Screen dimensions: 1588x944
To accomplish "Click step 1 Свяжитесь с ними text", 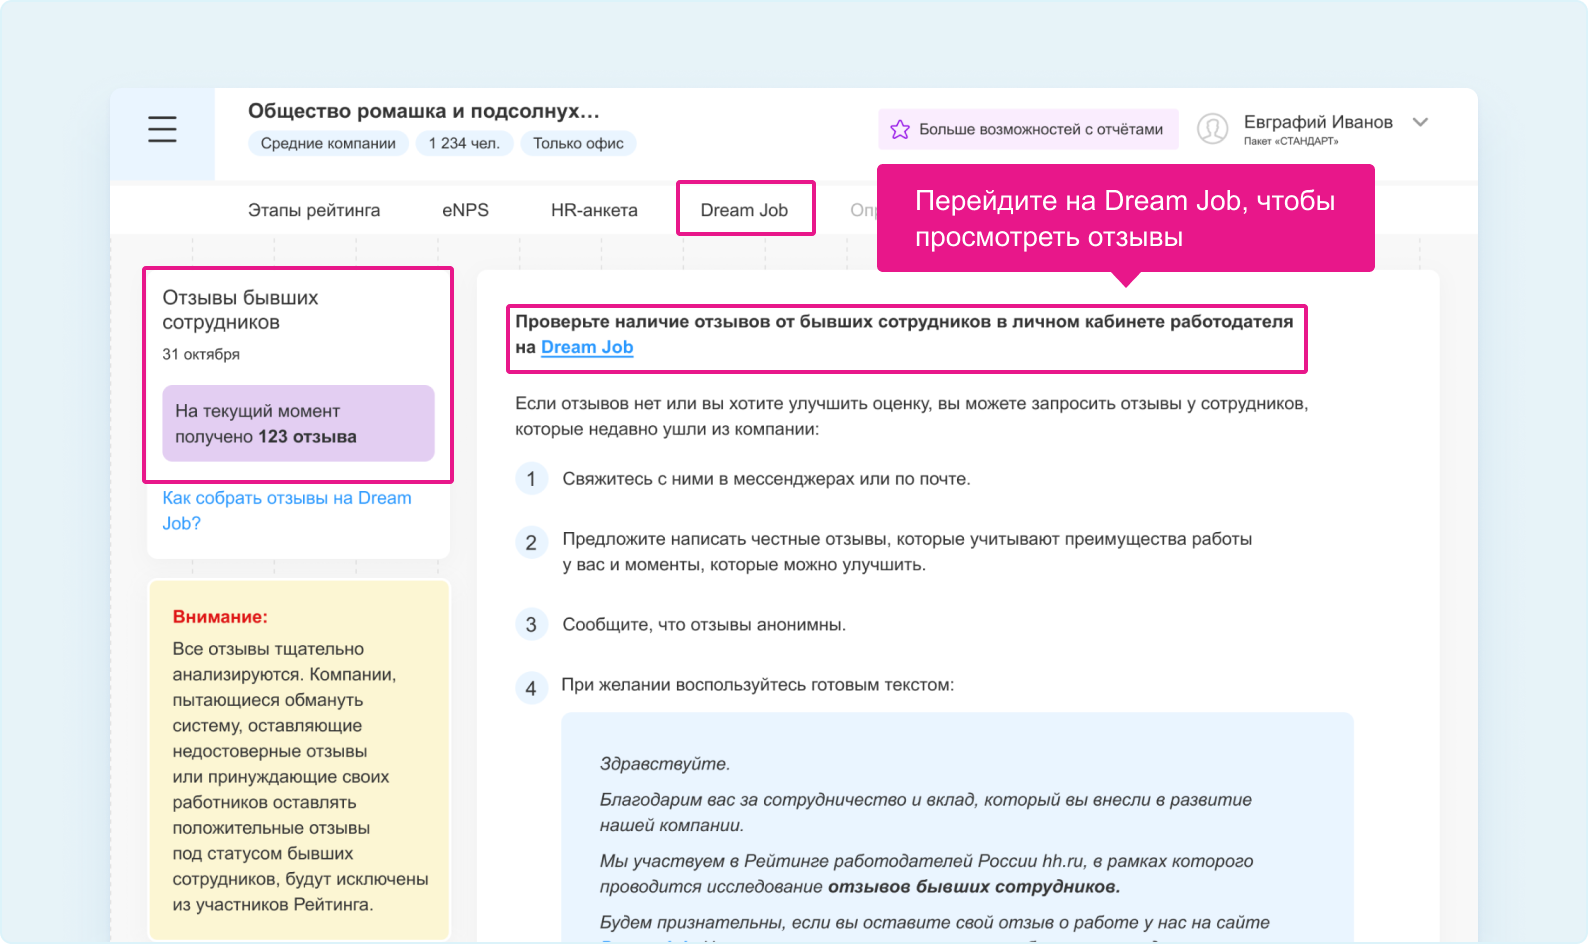I will click(x=766, y=479).
